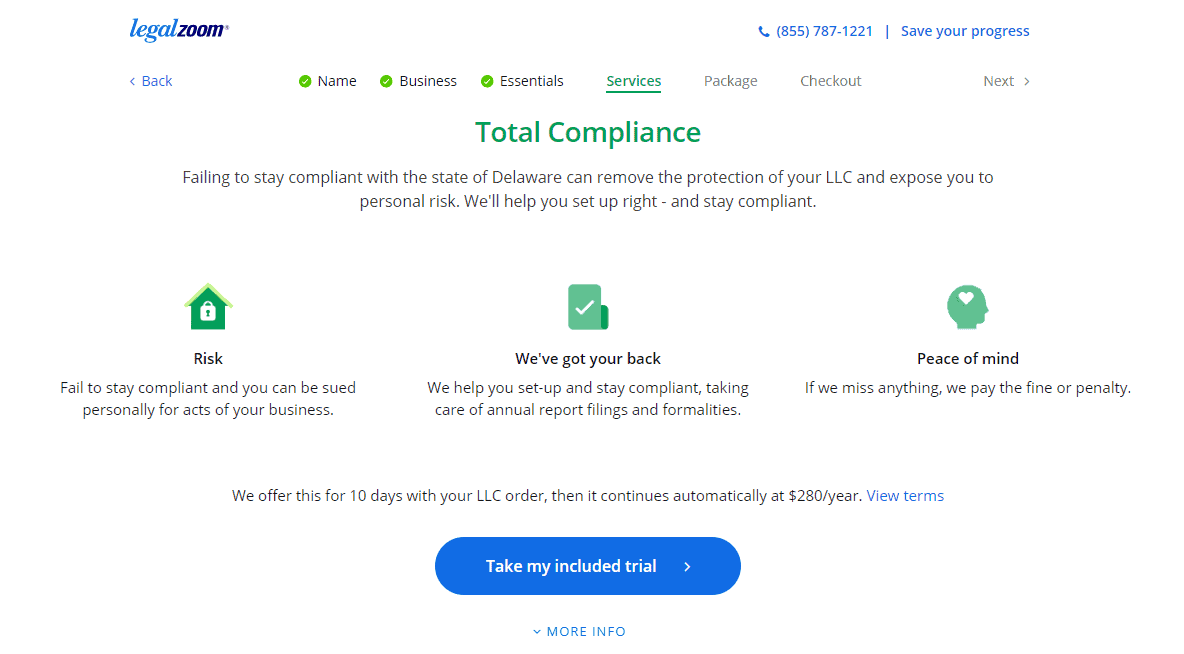Click the $280/year pricing sentence

pos(547,496)
